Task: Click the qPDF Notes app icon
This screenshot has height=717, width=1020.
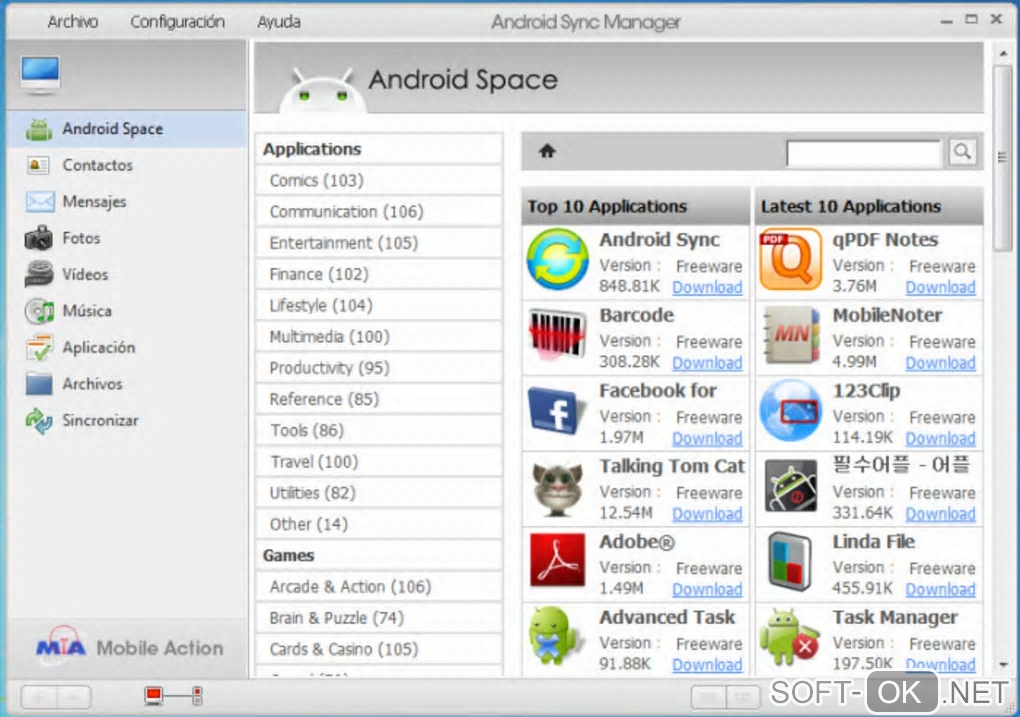Action: tap(790, 259)
